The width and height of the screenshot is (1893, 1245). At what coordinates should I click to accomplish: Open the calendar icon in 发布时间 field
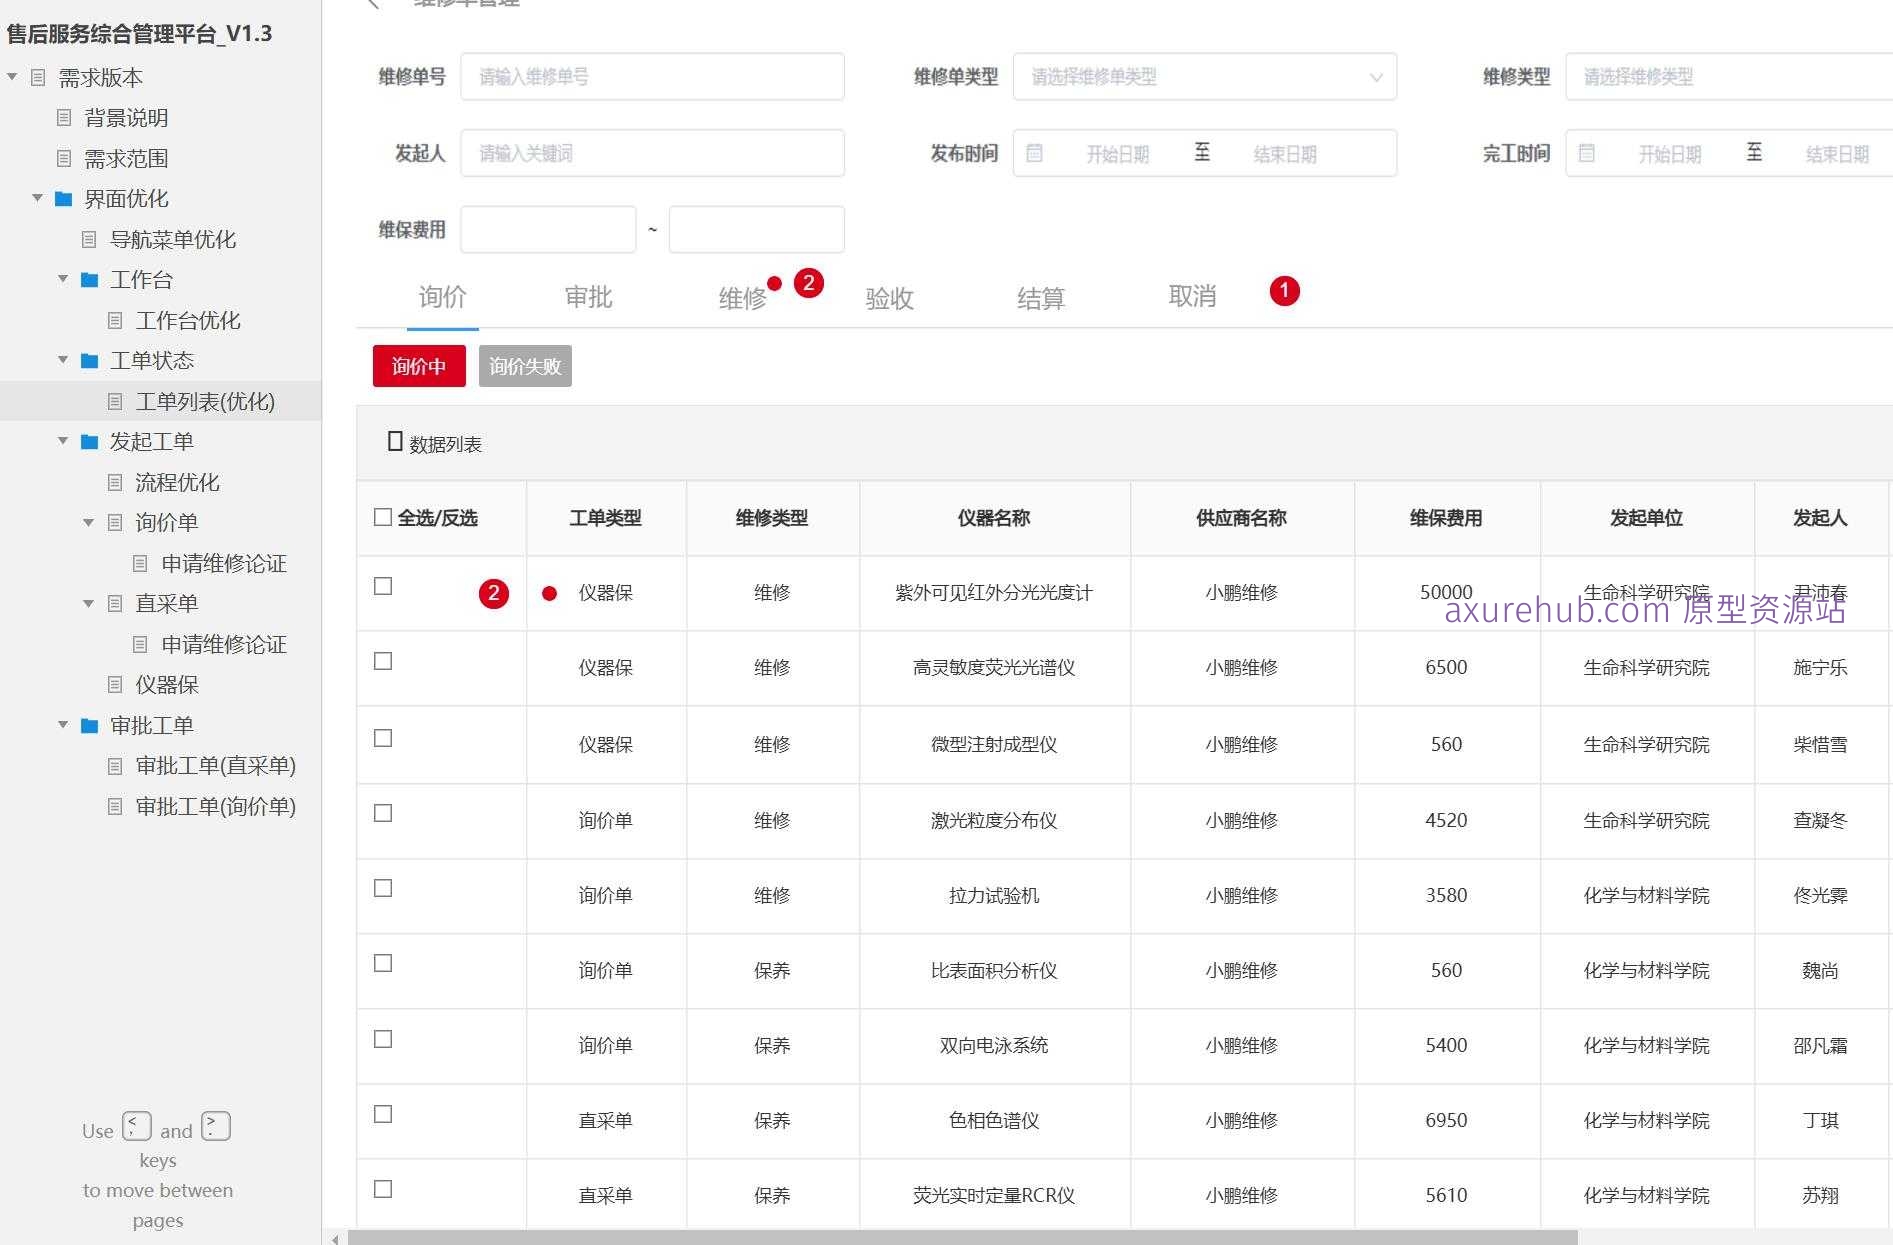(1034, 153)
